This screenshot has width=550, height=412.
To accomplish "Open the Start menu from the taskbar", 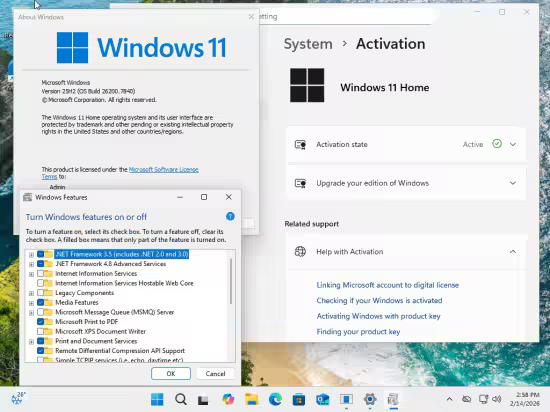I will (157, 399).
